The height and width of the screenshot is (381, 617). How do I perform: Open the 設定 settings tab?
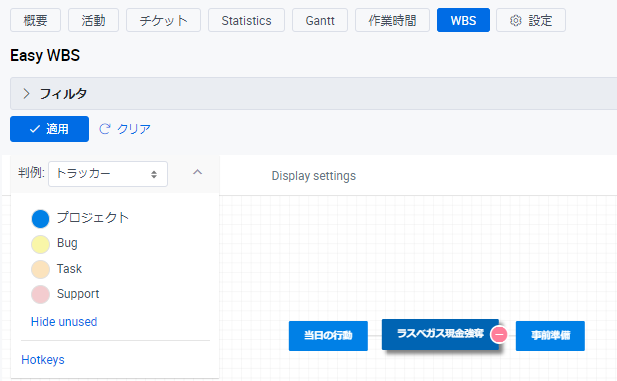pyautogui.click(x=531, y=20)
